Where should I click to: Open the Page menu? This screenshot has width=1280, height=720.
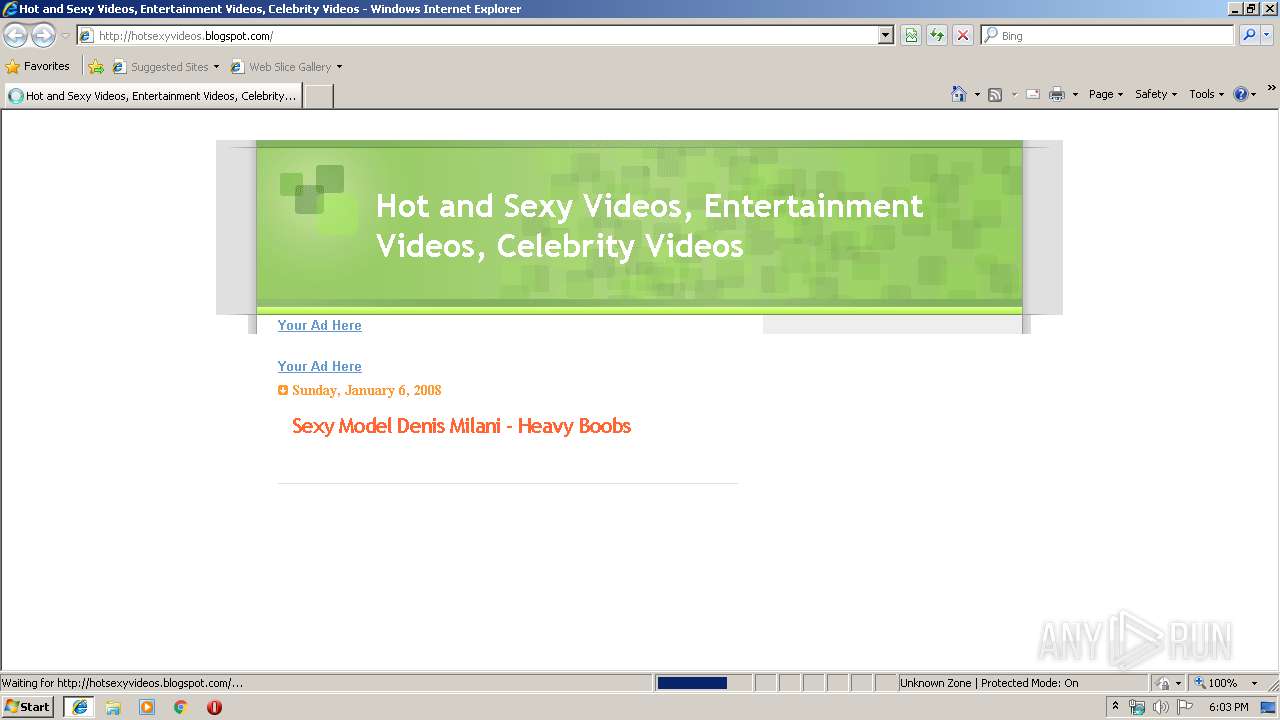click(1106, 94)
